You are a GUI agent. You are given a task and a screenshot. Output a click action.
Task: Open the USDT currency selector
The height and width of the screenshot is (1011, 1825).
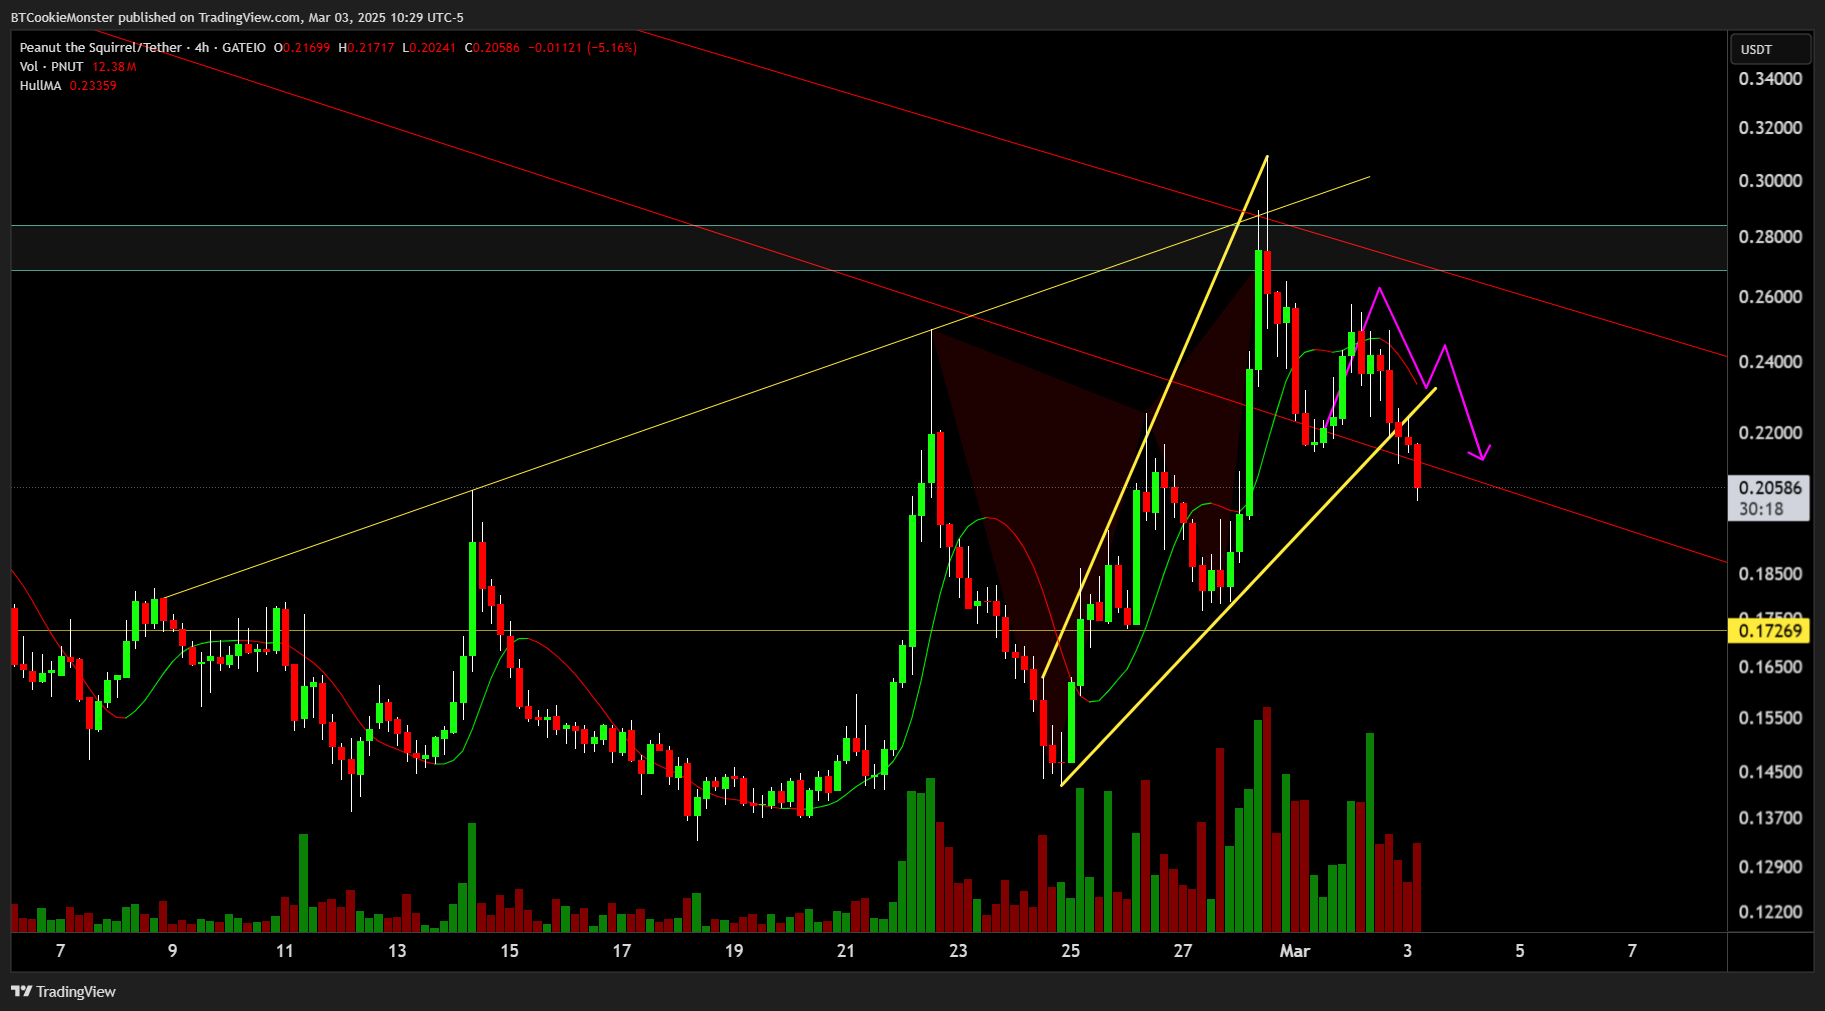click(x=1771, y=49)
